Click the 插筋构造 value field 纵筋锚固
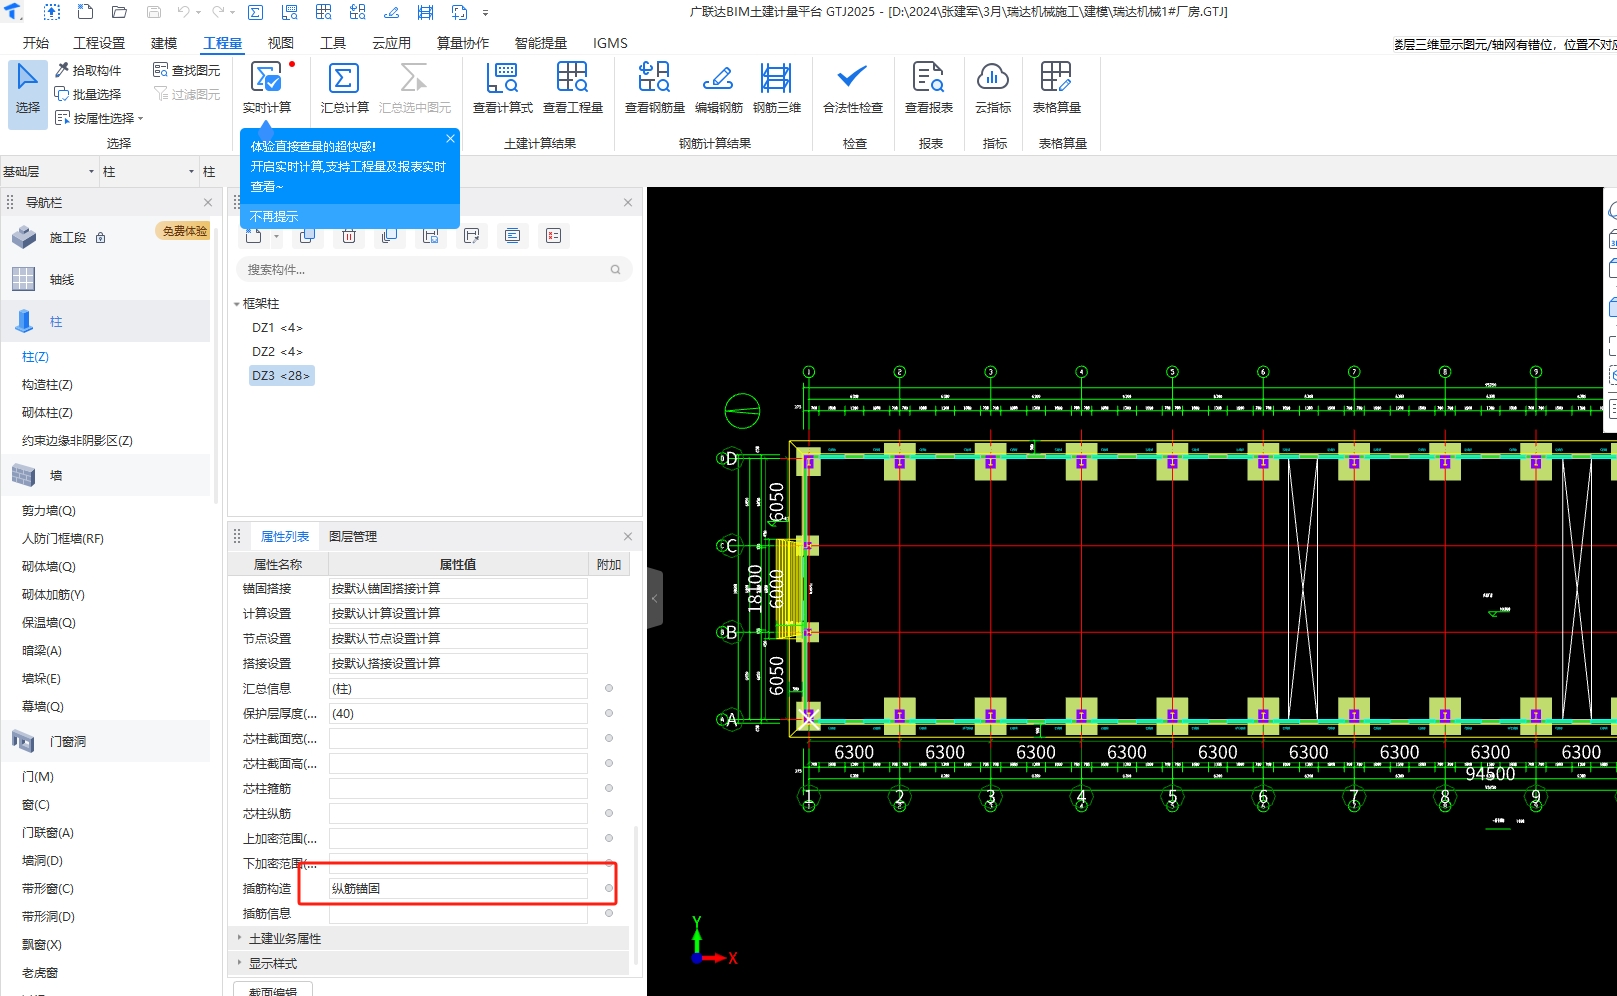This screenshot has width=1617, height=996. click(458, 888)
